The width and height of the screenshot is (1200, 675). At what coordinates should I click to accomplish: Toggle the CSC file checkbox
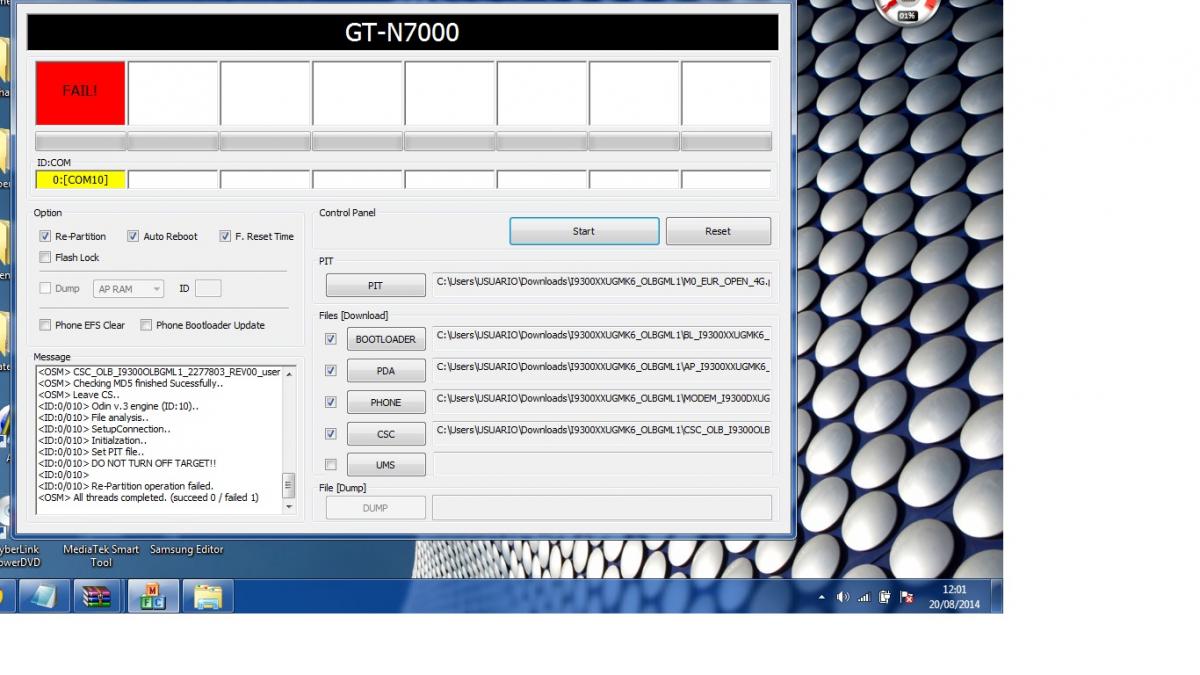(x=331, y=434)
